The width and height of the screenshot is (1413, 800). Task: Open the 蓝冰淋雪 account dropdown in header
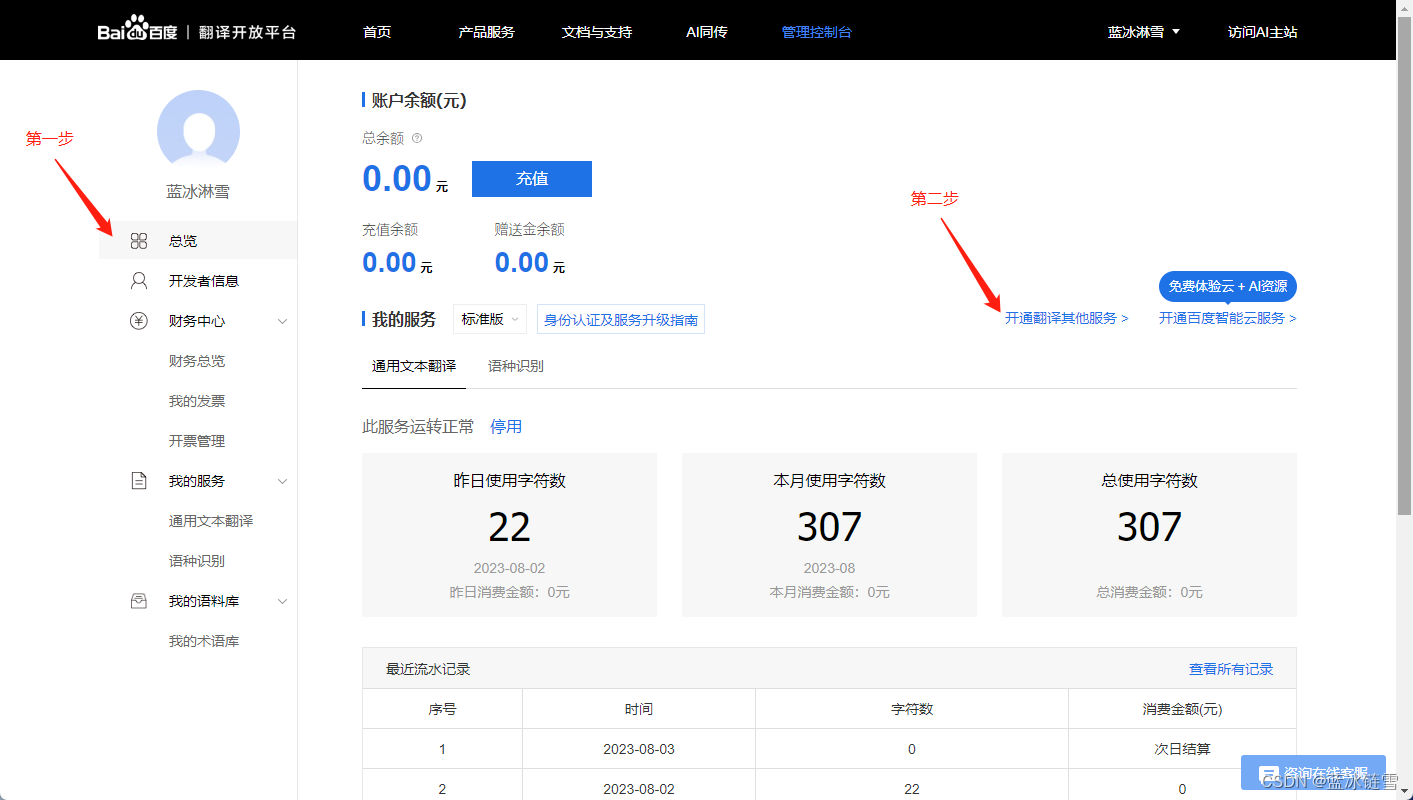1144,32
